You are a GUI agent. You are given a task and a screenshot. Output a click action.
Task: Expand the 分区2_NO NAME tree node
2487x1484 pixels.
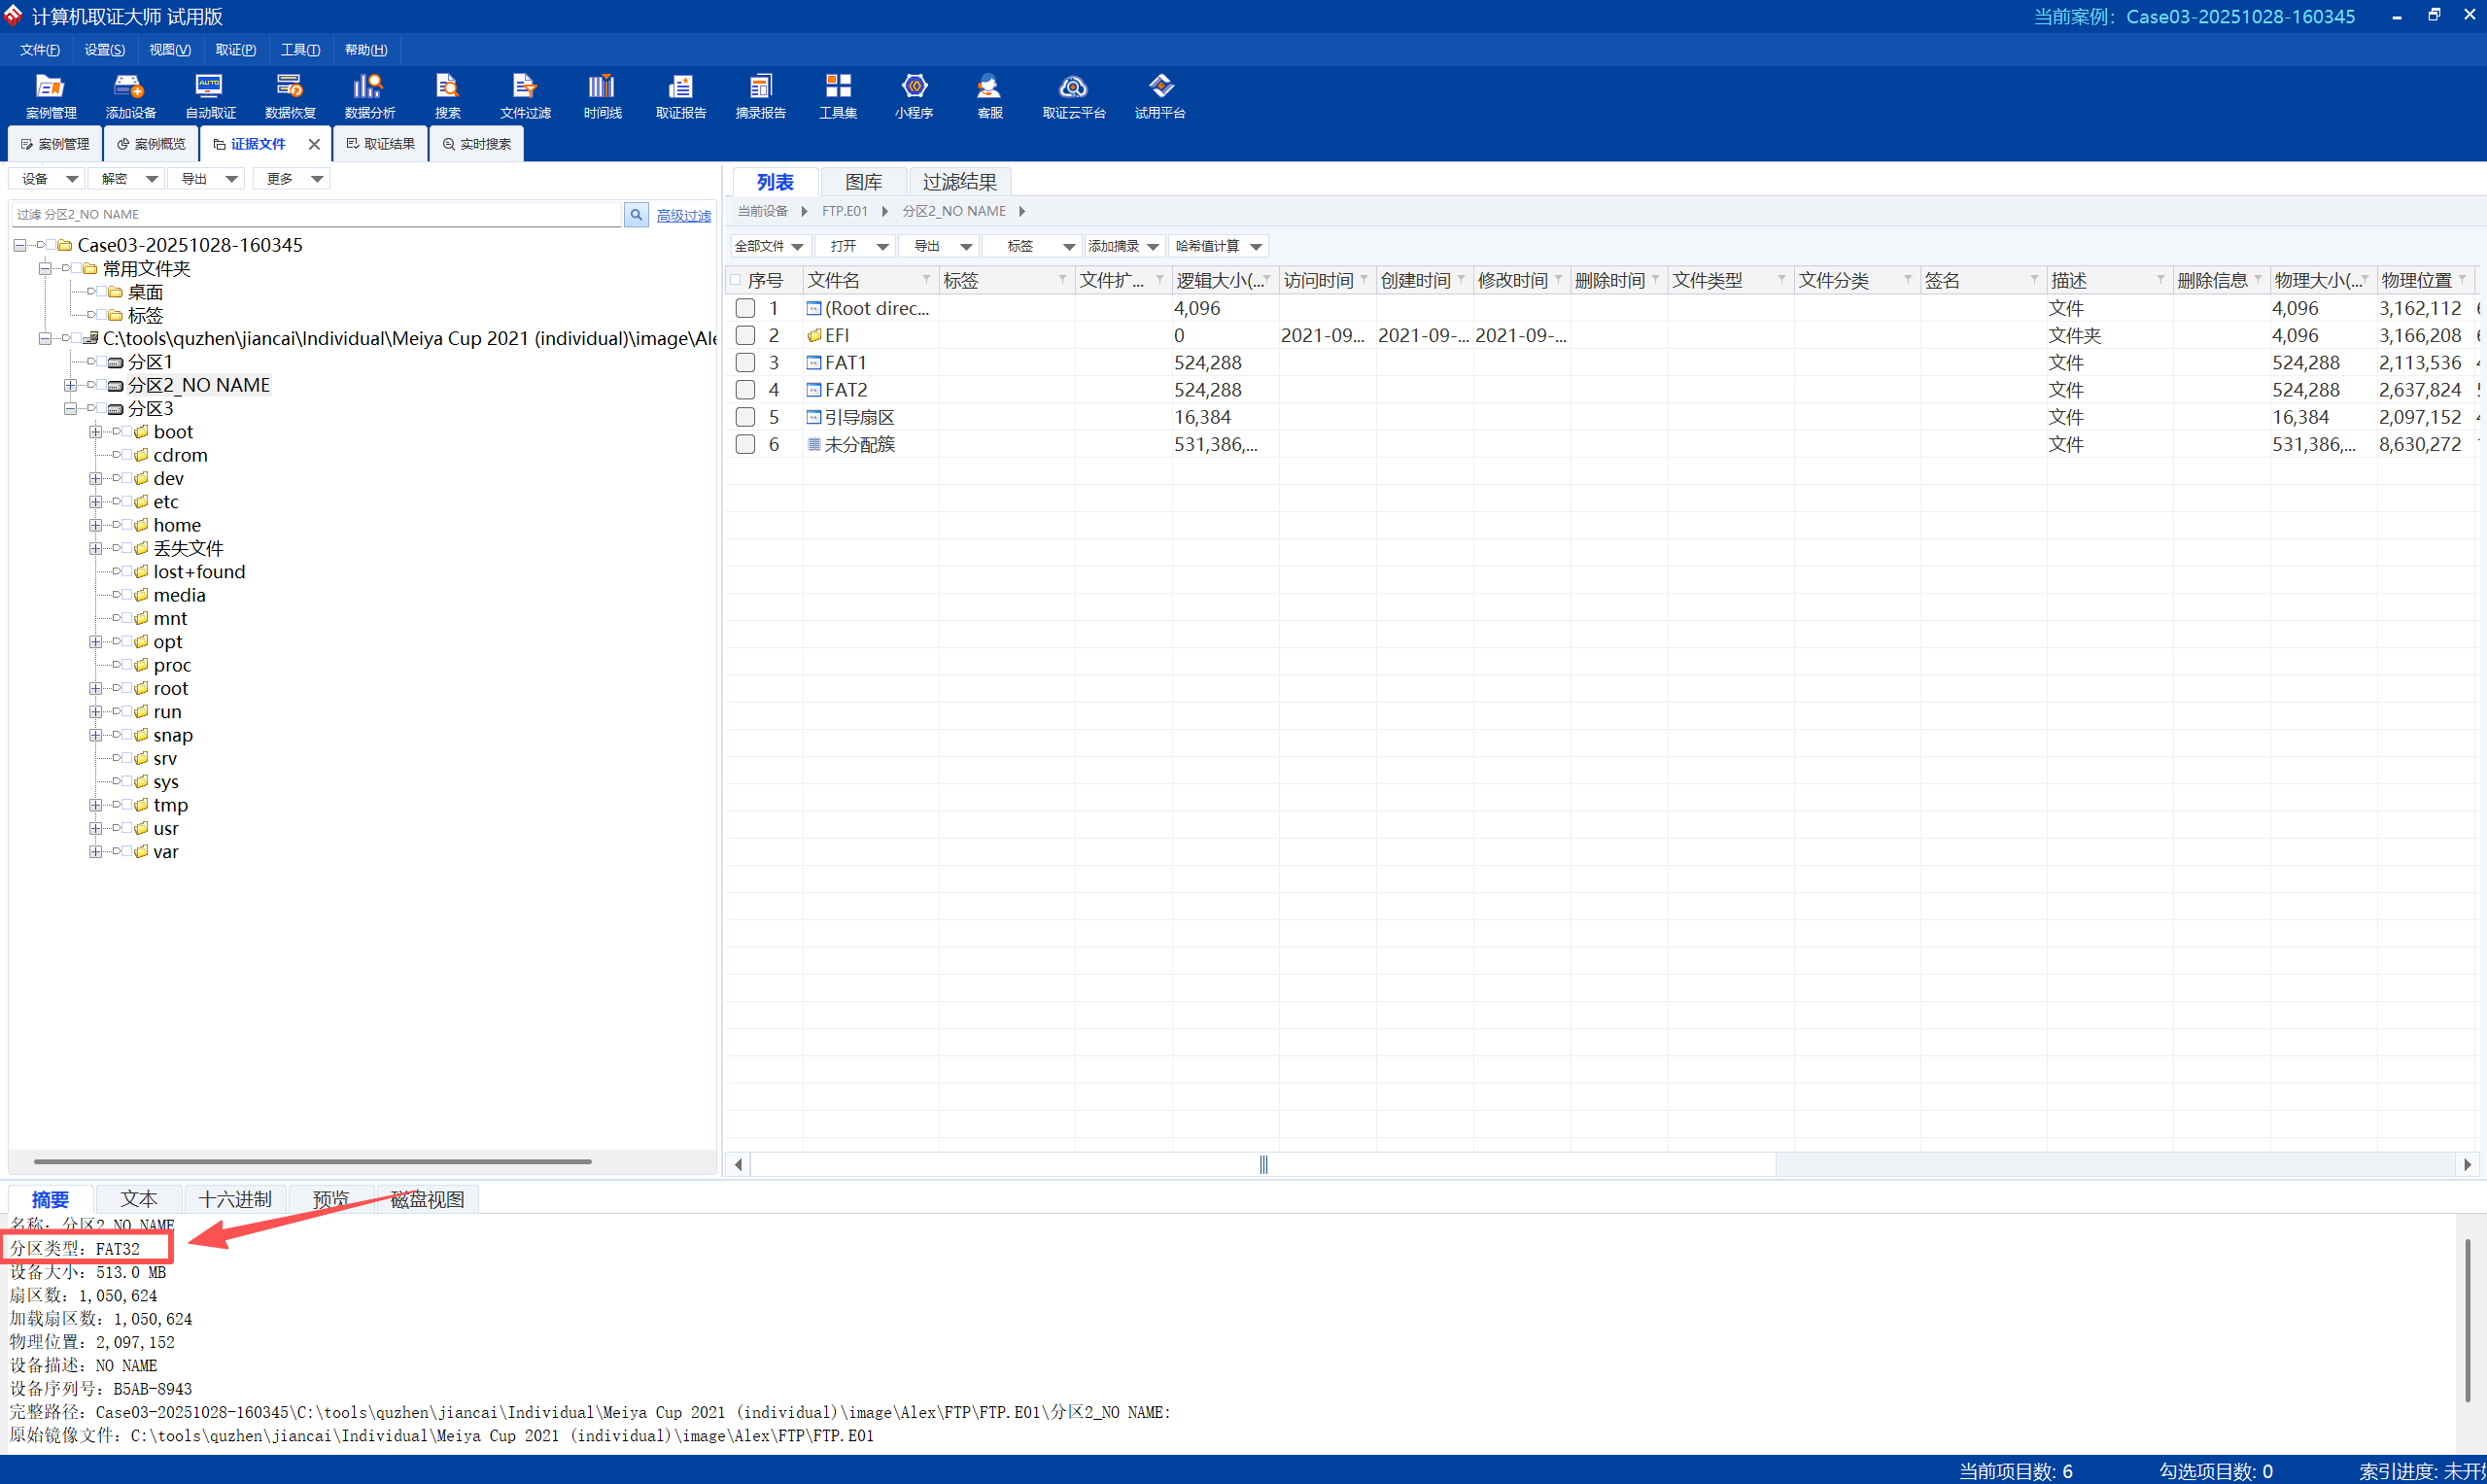(x=70, y=386)
